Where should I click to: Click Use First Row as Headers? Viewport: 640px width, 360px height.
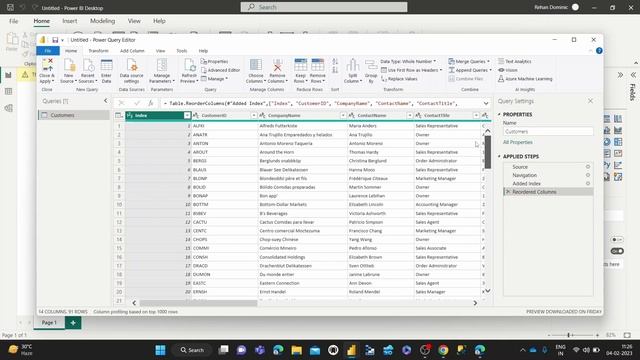[x=411, y=70]
